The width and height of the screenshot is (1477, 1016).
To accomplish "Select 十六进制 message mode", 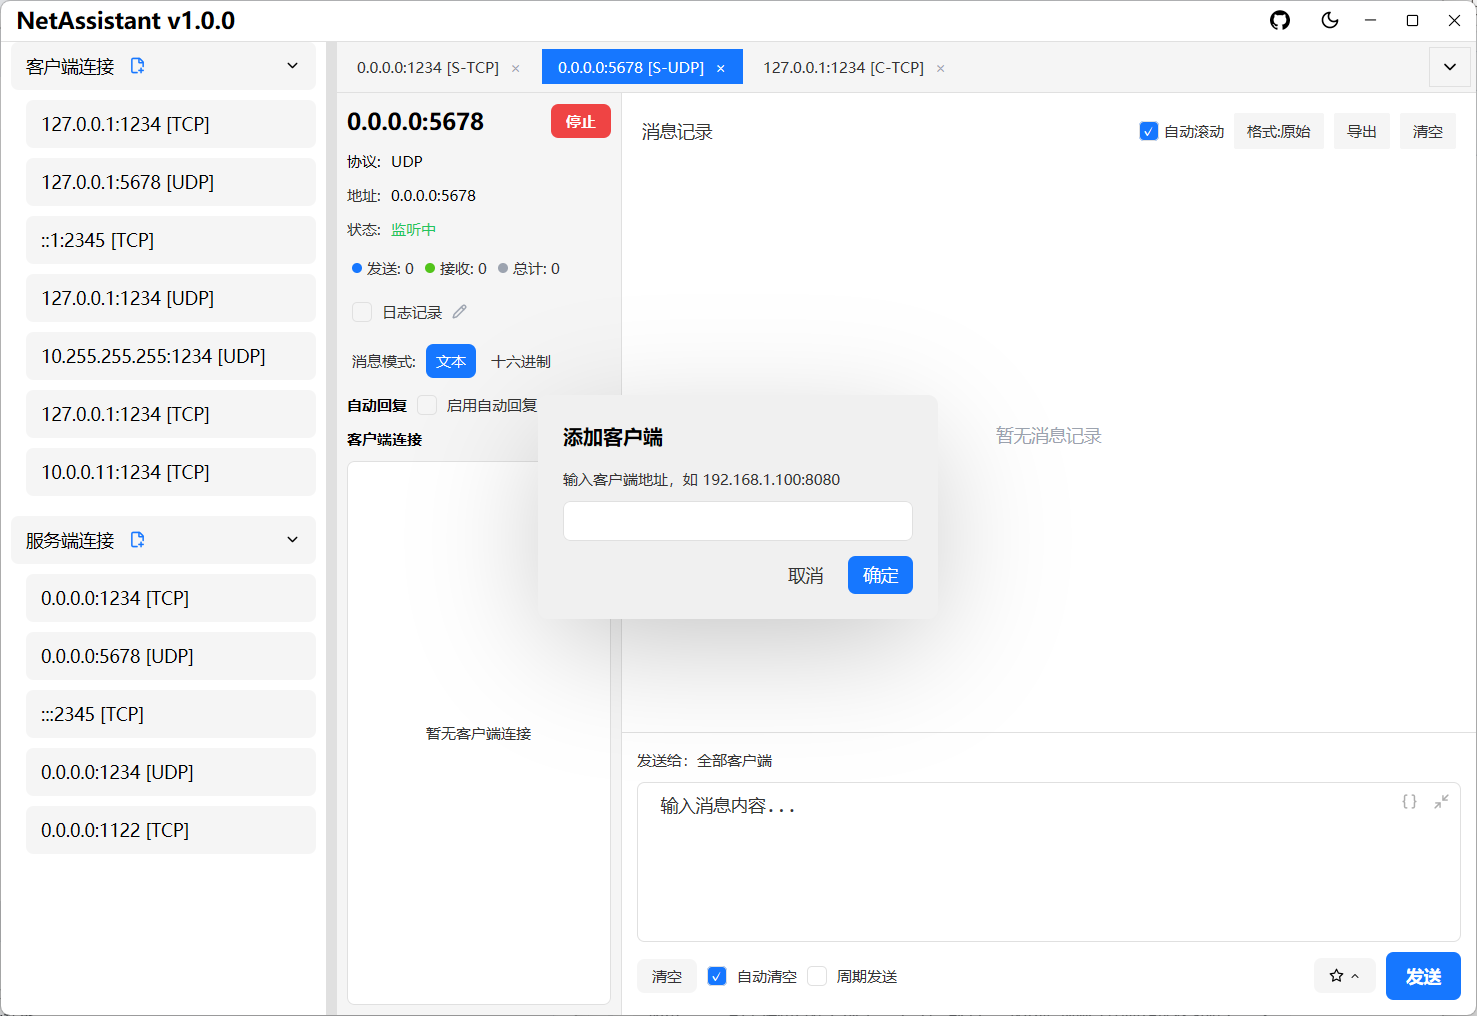I will pos(521,361).
